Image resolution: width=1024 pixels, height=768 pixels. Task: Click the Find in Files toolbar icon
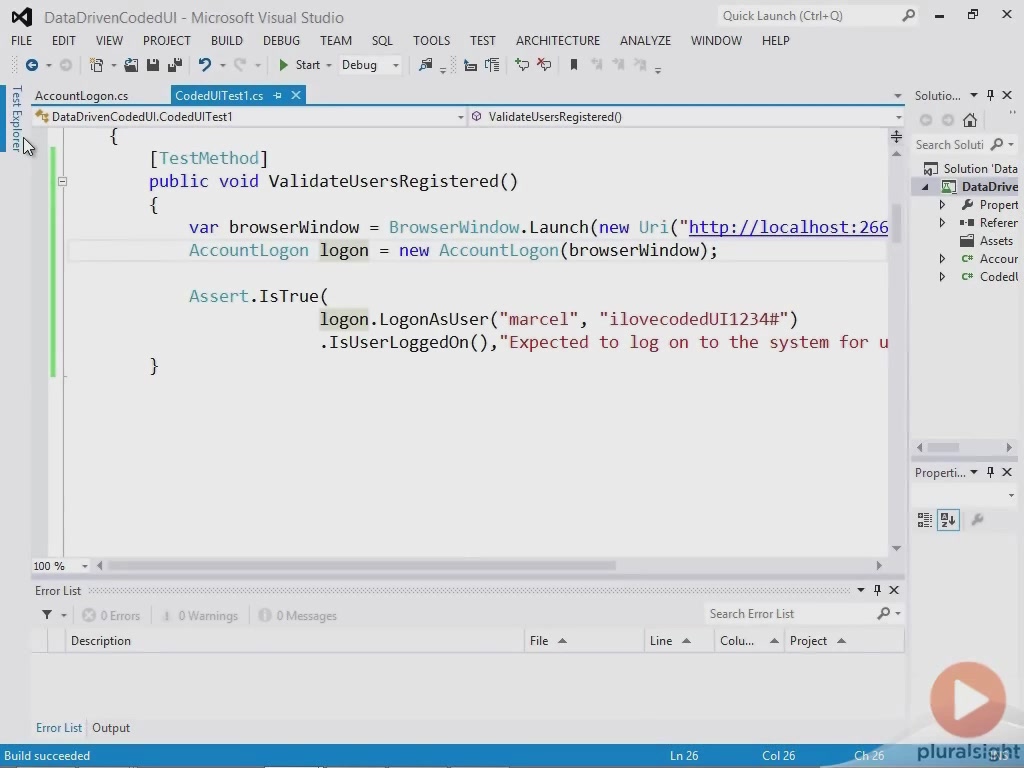pos(426,65)
